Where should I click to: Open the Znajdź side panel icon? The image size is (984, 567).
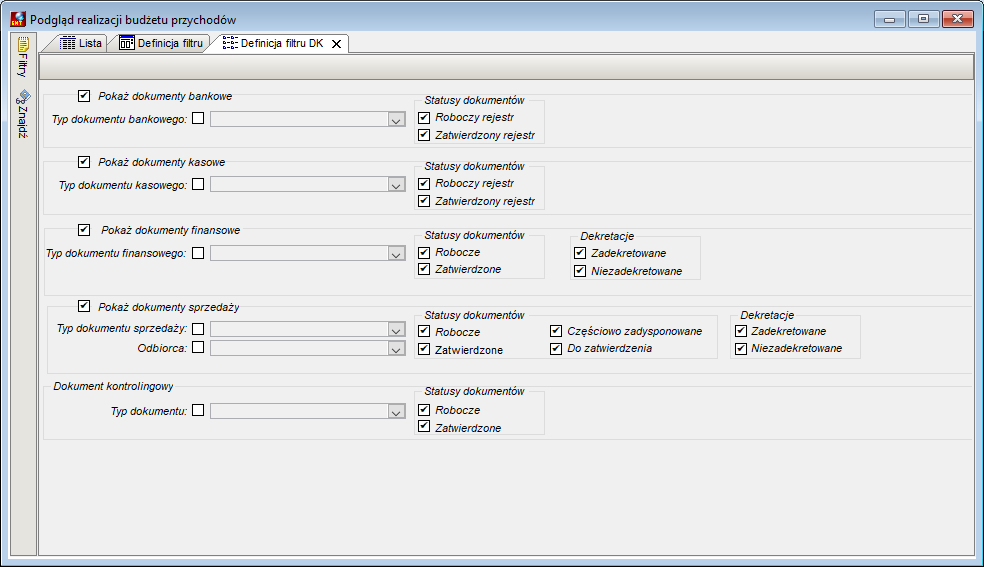point(23,97)
